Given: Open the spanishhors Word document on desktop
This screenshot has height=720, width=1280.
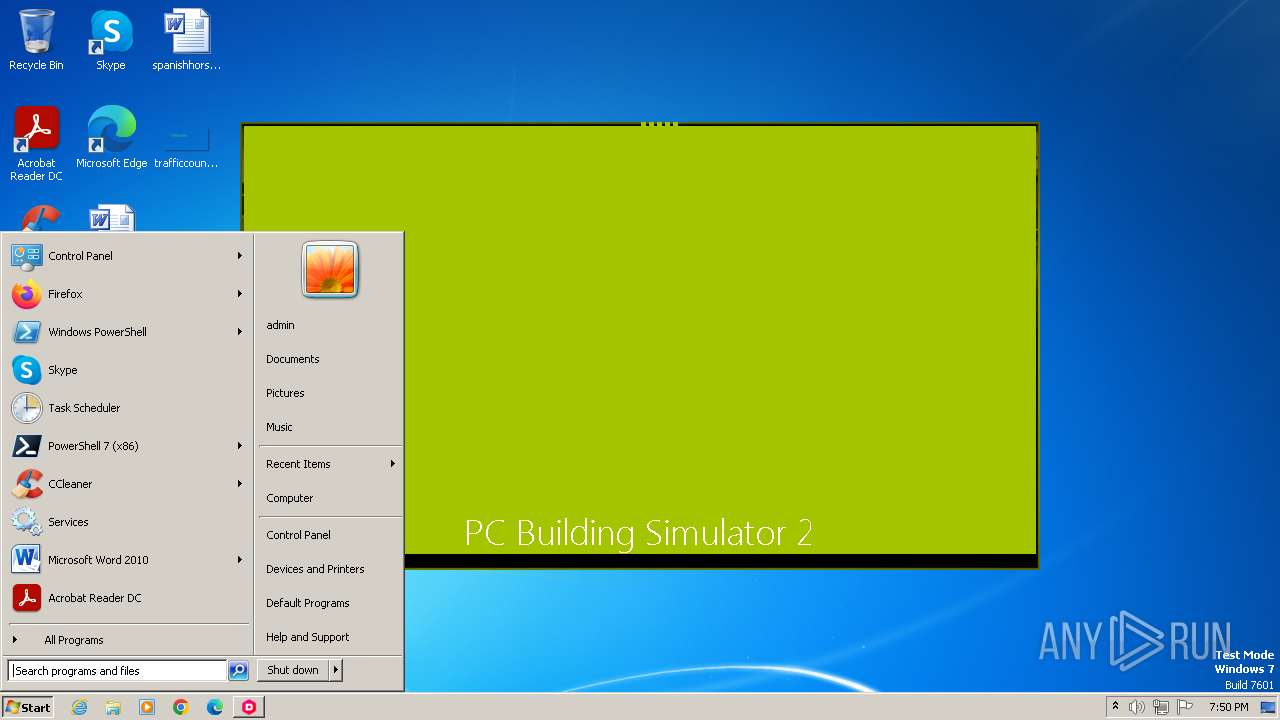Looking at the screenshot, I should click(x=186, y=40).
